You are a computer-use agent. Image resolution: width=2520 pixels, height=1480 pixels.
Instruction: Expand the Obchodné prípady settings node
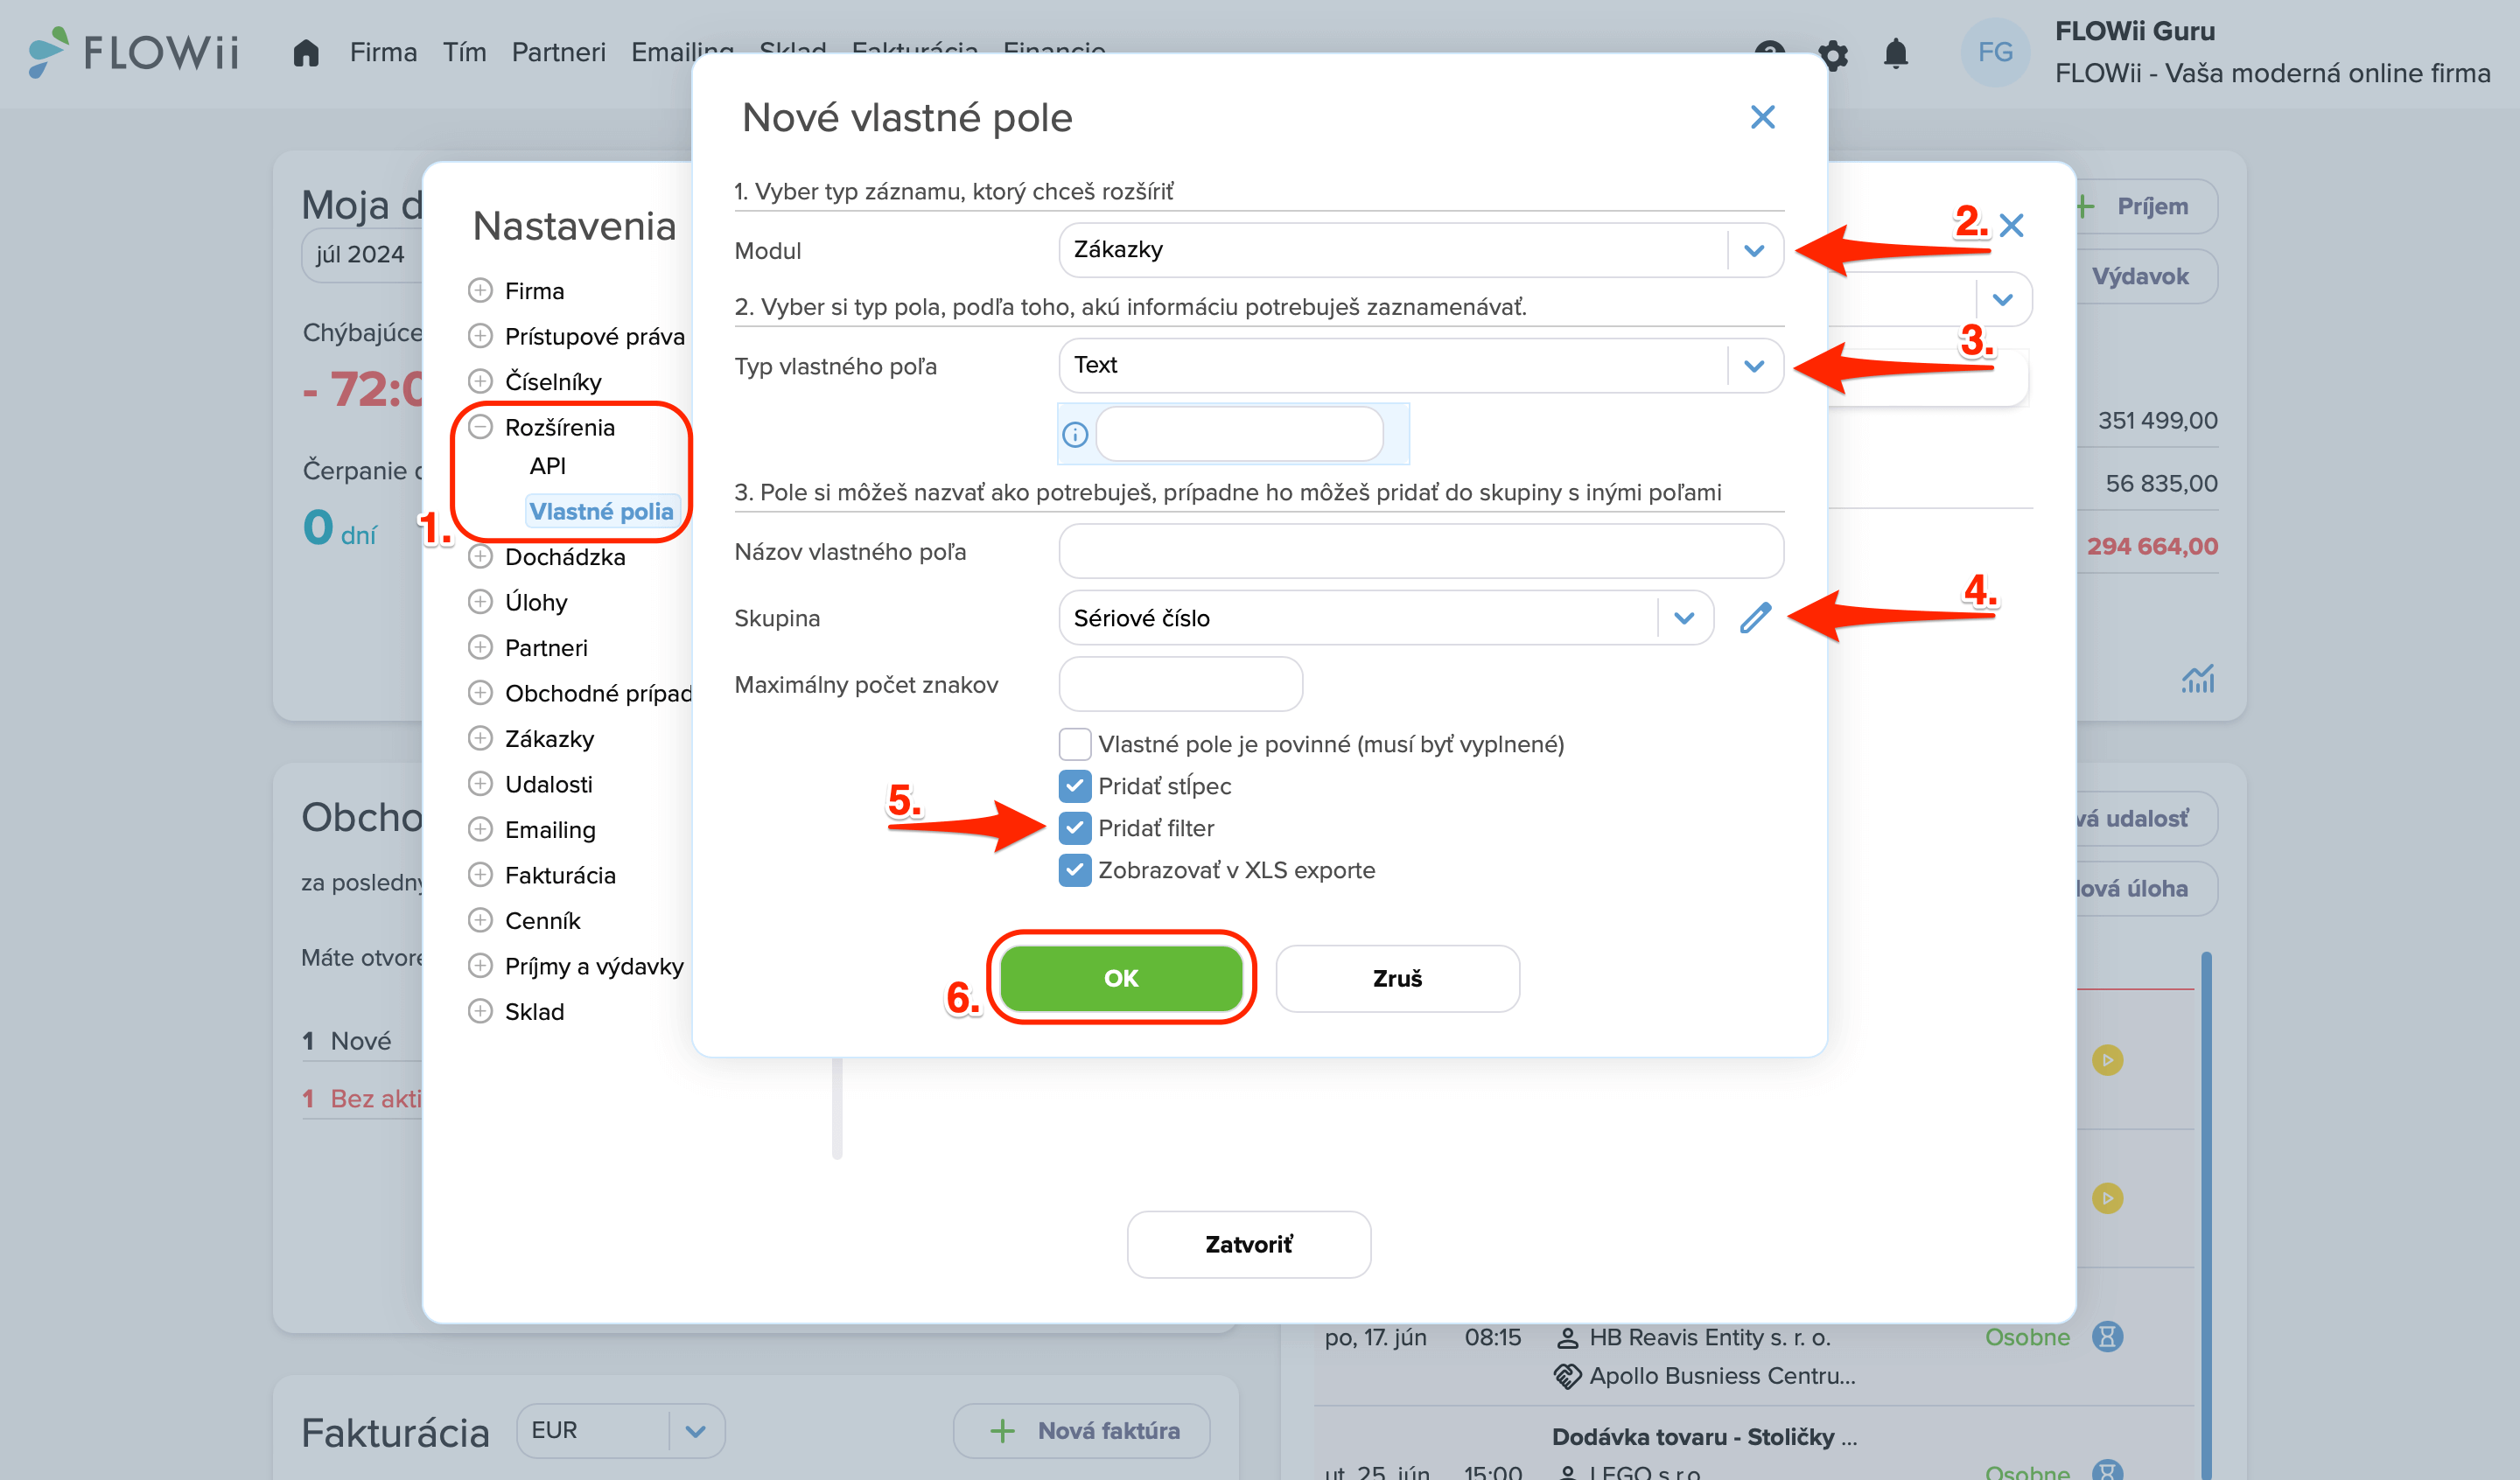click(x=480, y=692)
